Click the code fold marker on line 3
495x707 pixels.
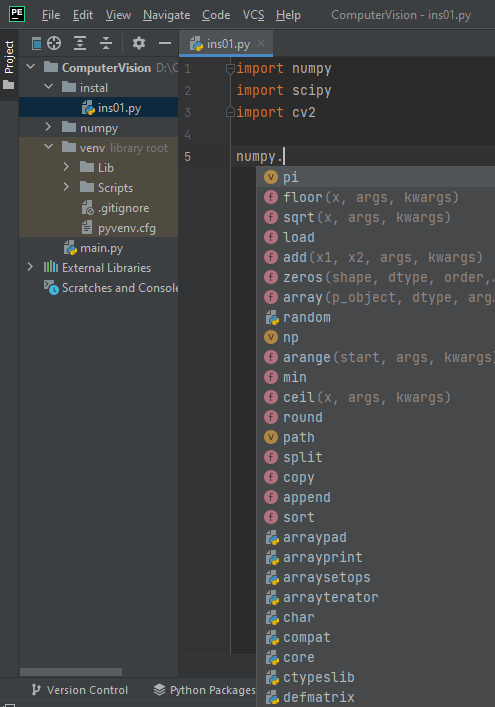coord(230,112)
